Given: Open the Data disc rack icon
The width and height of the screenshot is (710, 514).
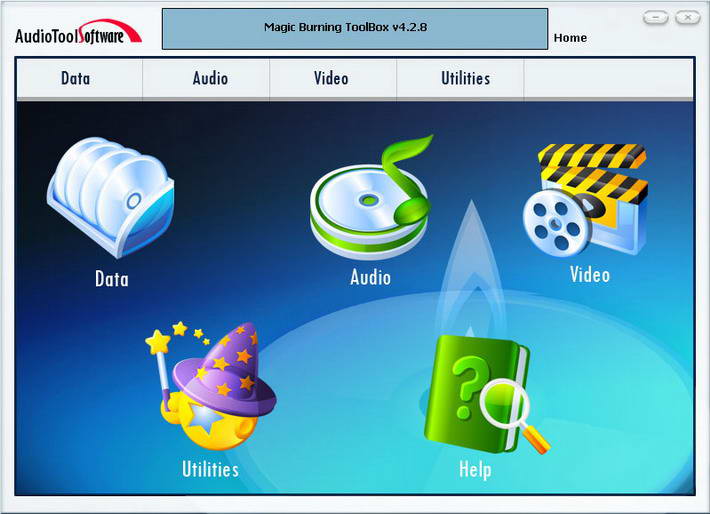Looking at the screenshot, I should click(x=110, y=197).
